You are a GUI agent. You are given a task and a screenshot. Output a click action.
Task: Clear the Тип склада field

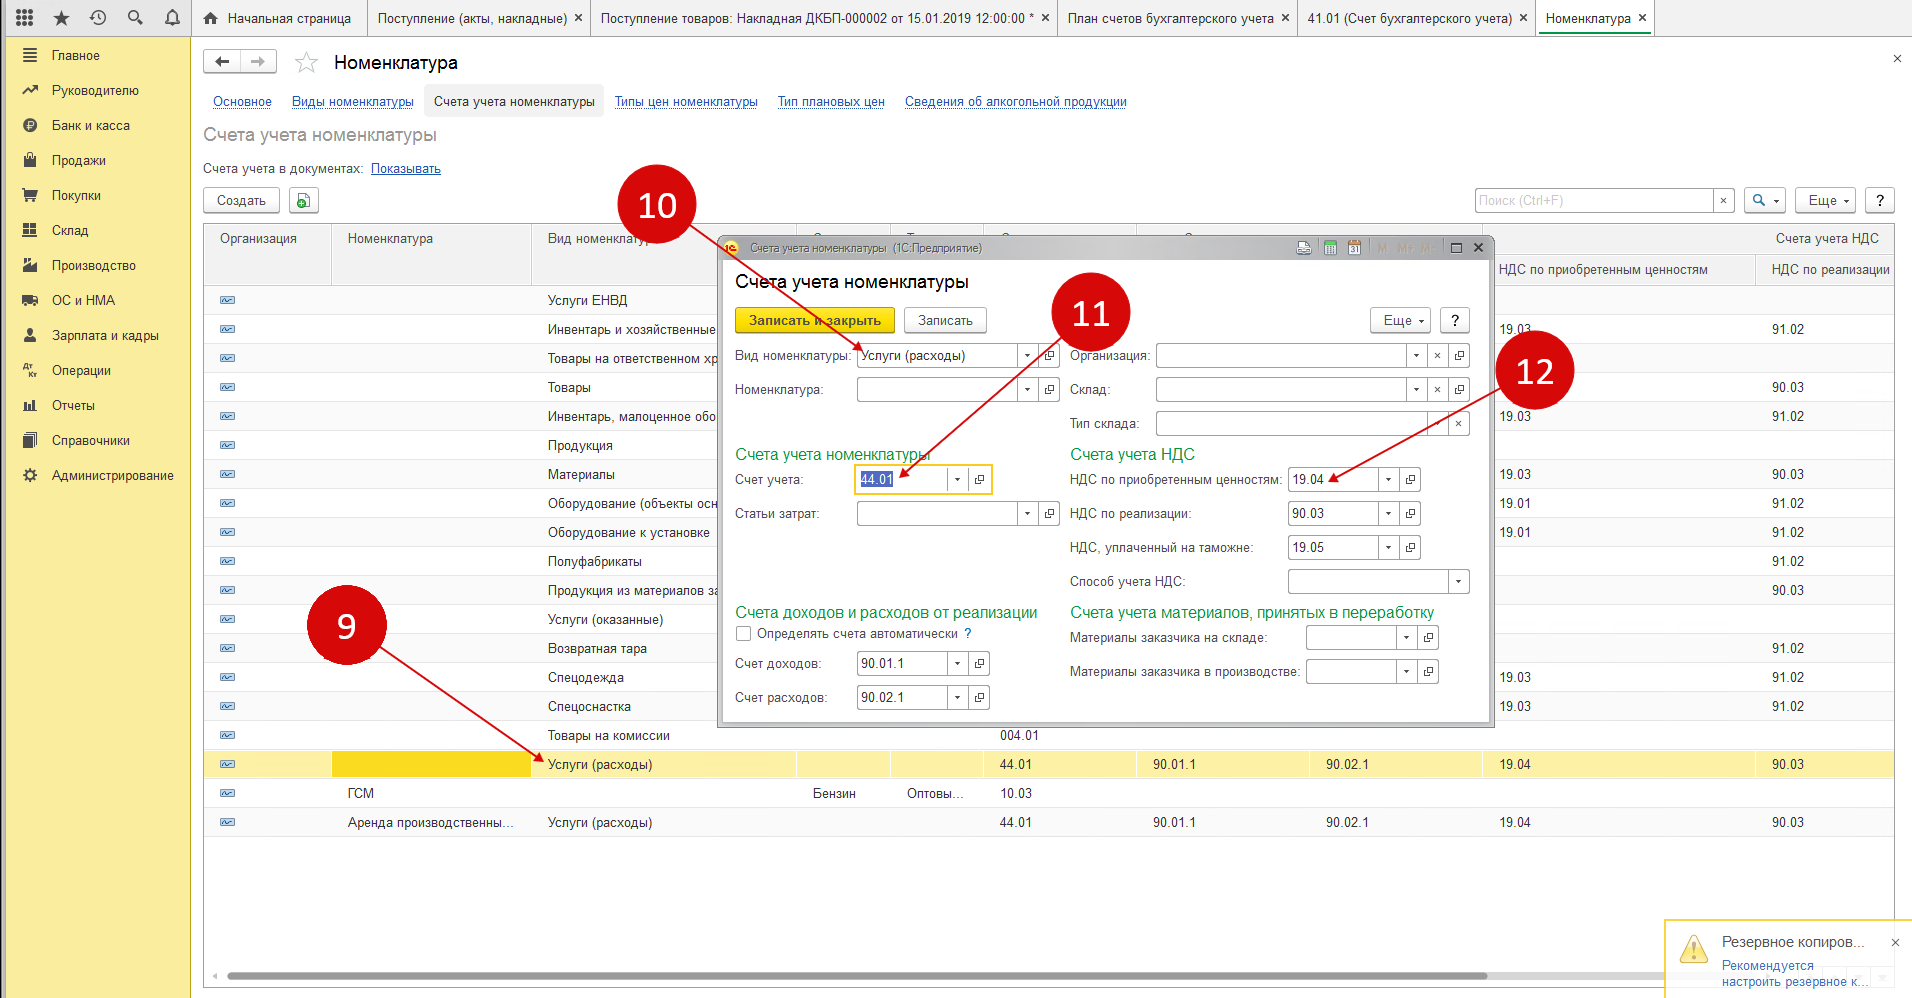[1459, 424]
